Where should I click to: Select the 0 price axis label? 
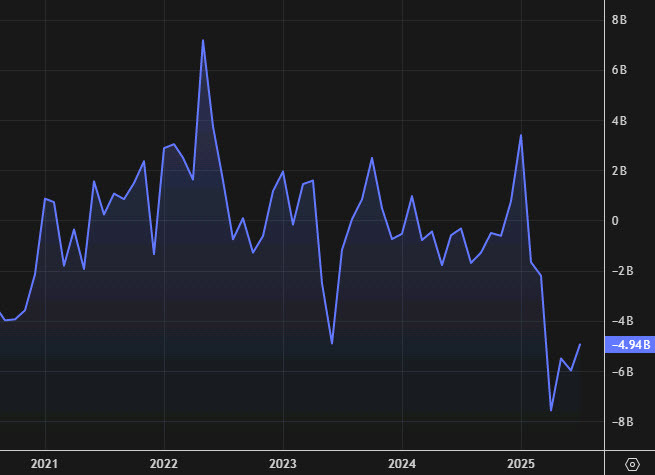[x=615, y=221]
